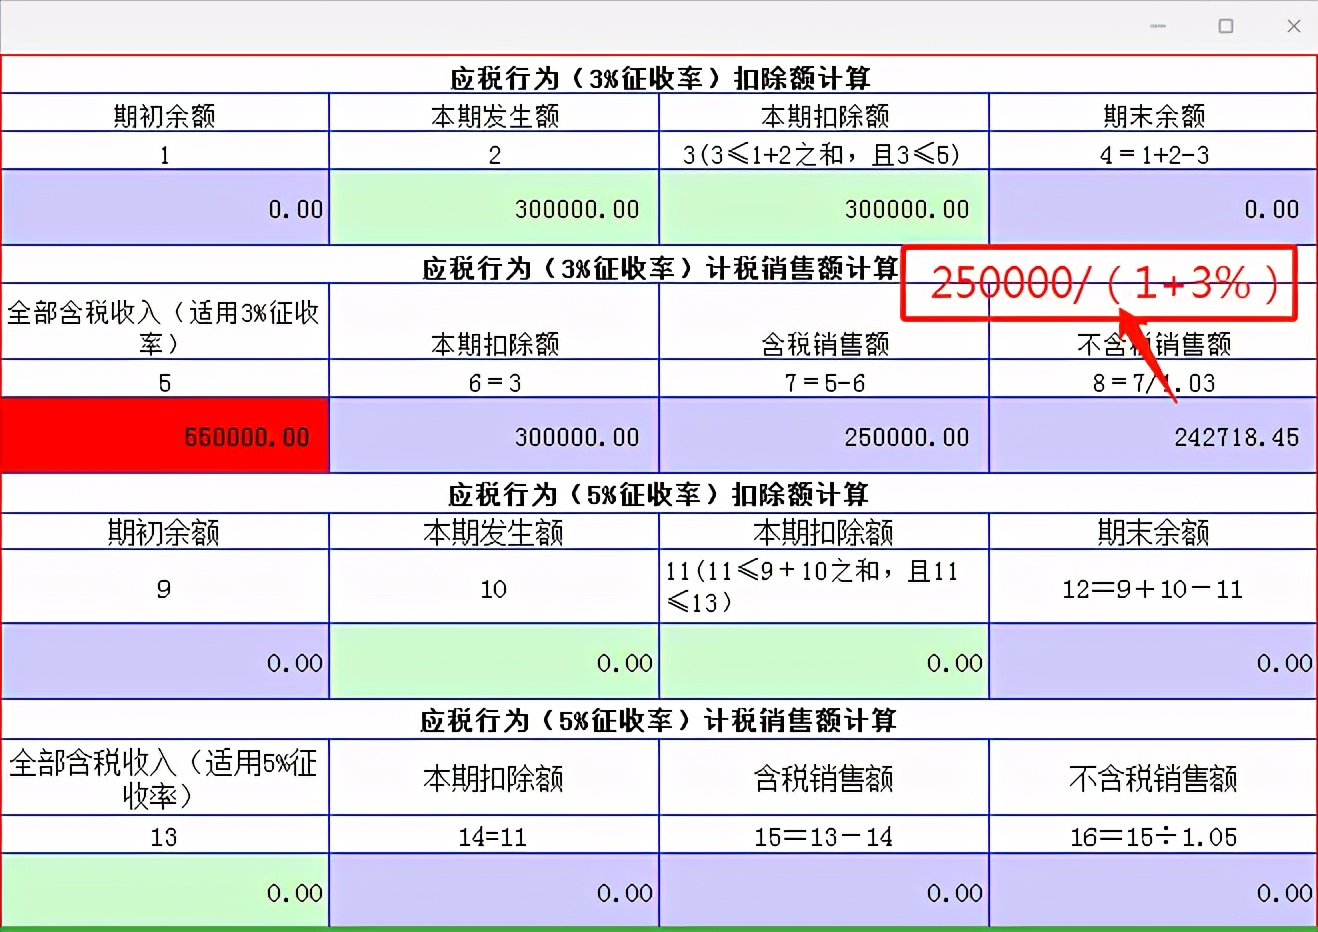Select the formula cell 8＝7/1.03
The height and width of the screenshot is (932, 1318).
(x=1152, y=380)
